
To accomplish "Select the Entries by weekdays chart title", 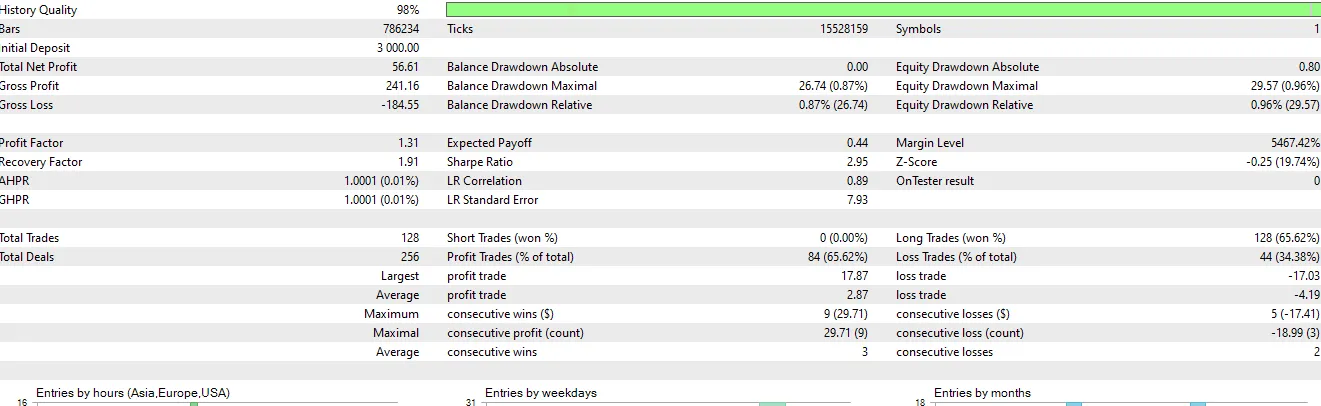I will (540, 393).
